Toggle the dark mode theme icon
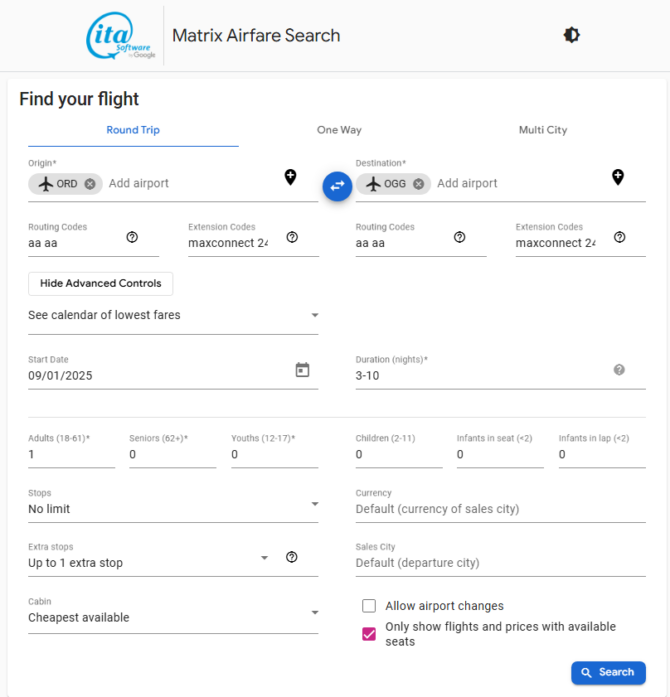The width and height of the screenshot is (670, 697). tap(571, 35)
